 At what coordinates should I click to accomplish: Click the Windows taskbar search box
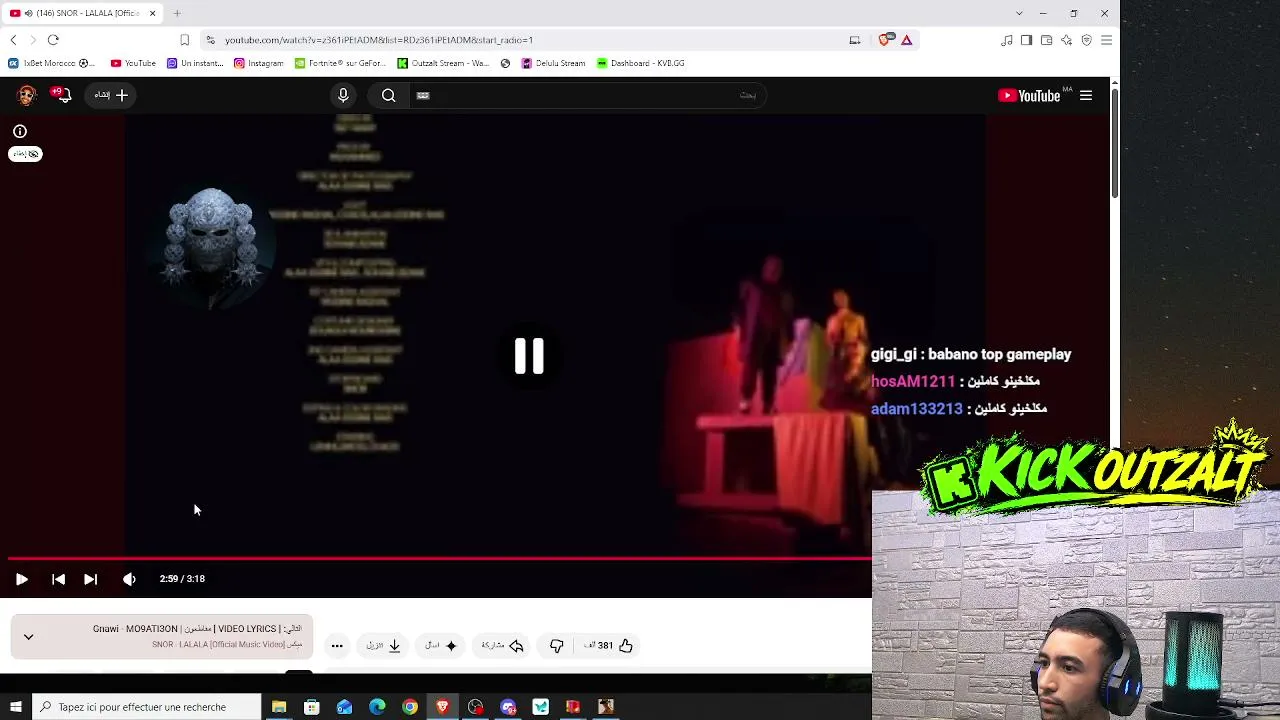(147, 707)
